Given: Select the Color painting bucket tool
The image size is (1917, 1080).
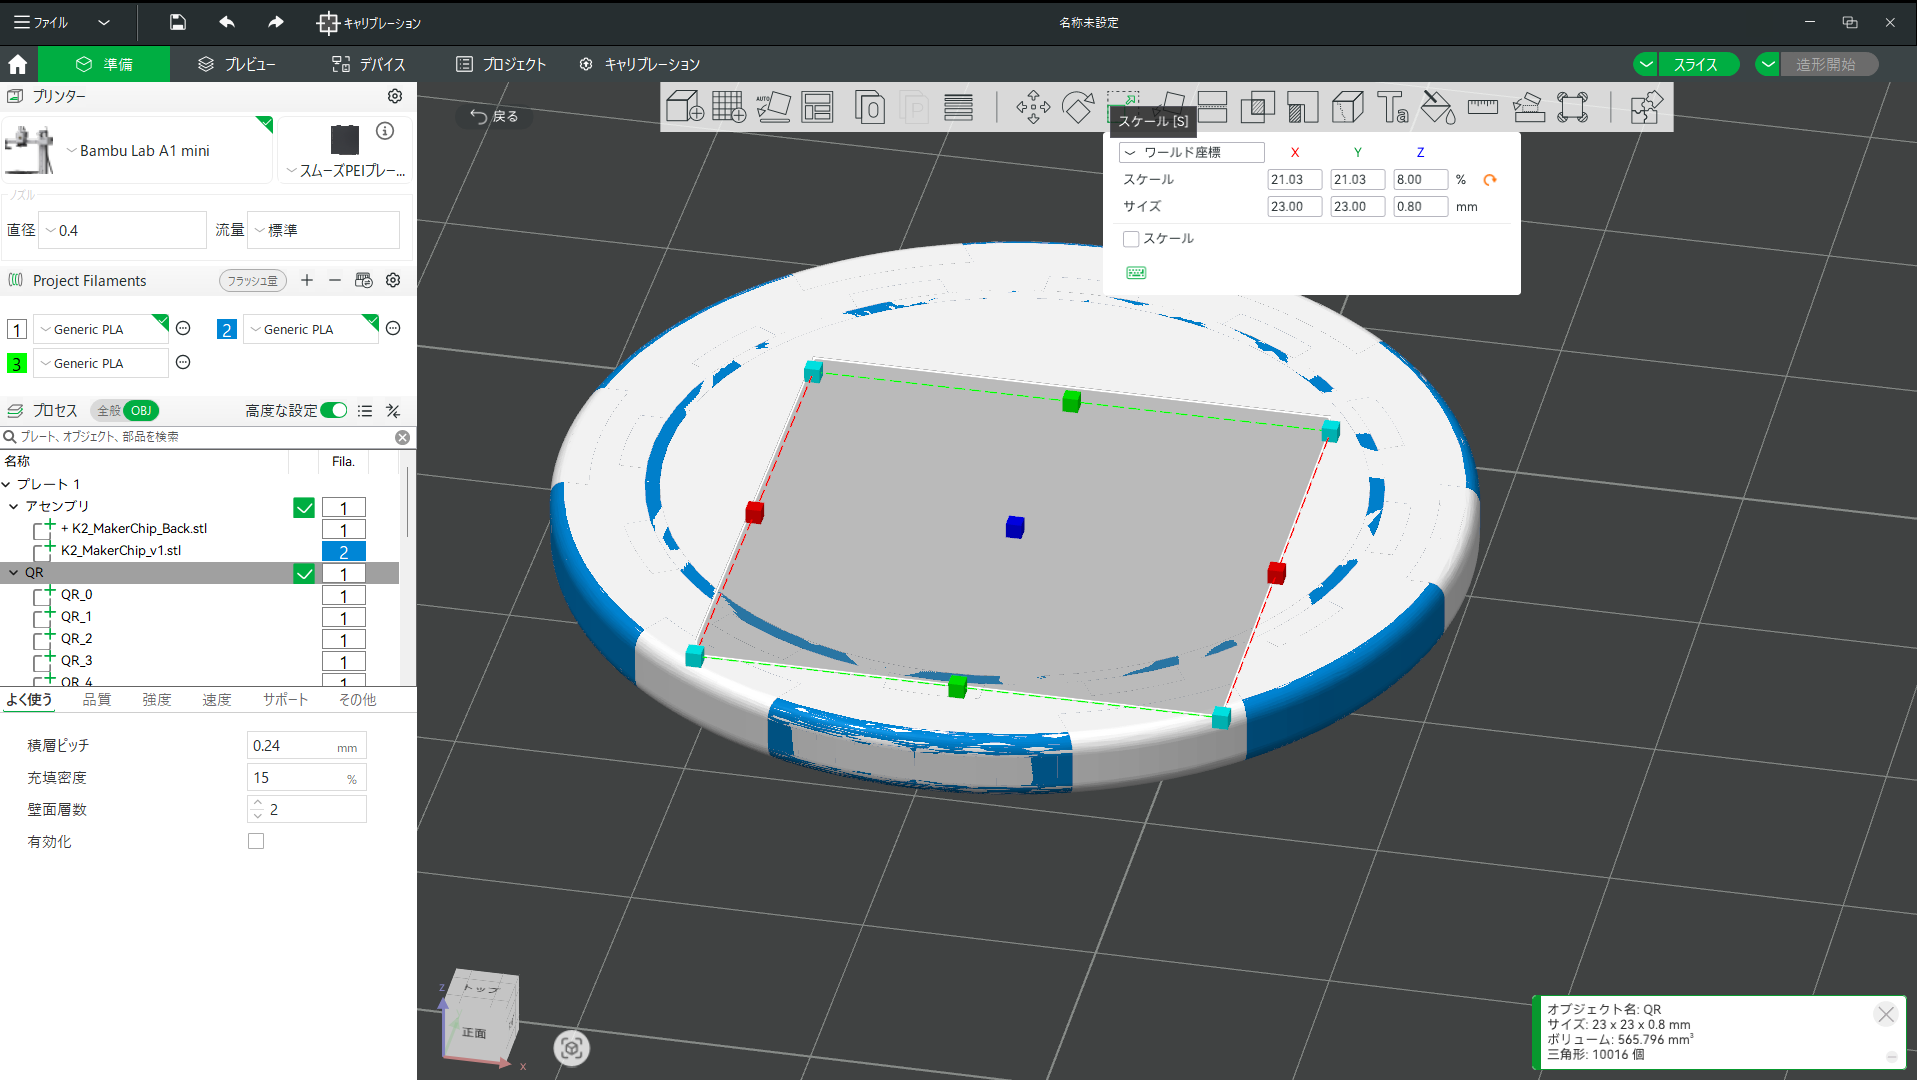Looking at the screenshot, I should [x=1438, y=107].
